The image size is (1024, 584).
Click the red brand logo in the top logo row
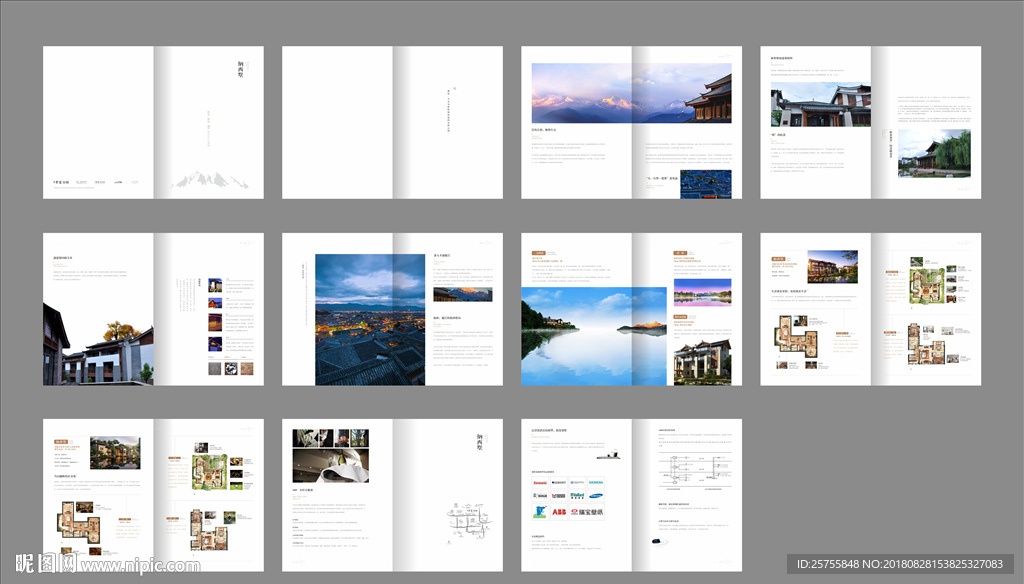(x=539, y=481)
